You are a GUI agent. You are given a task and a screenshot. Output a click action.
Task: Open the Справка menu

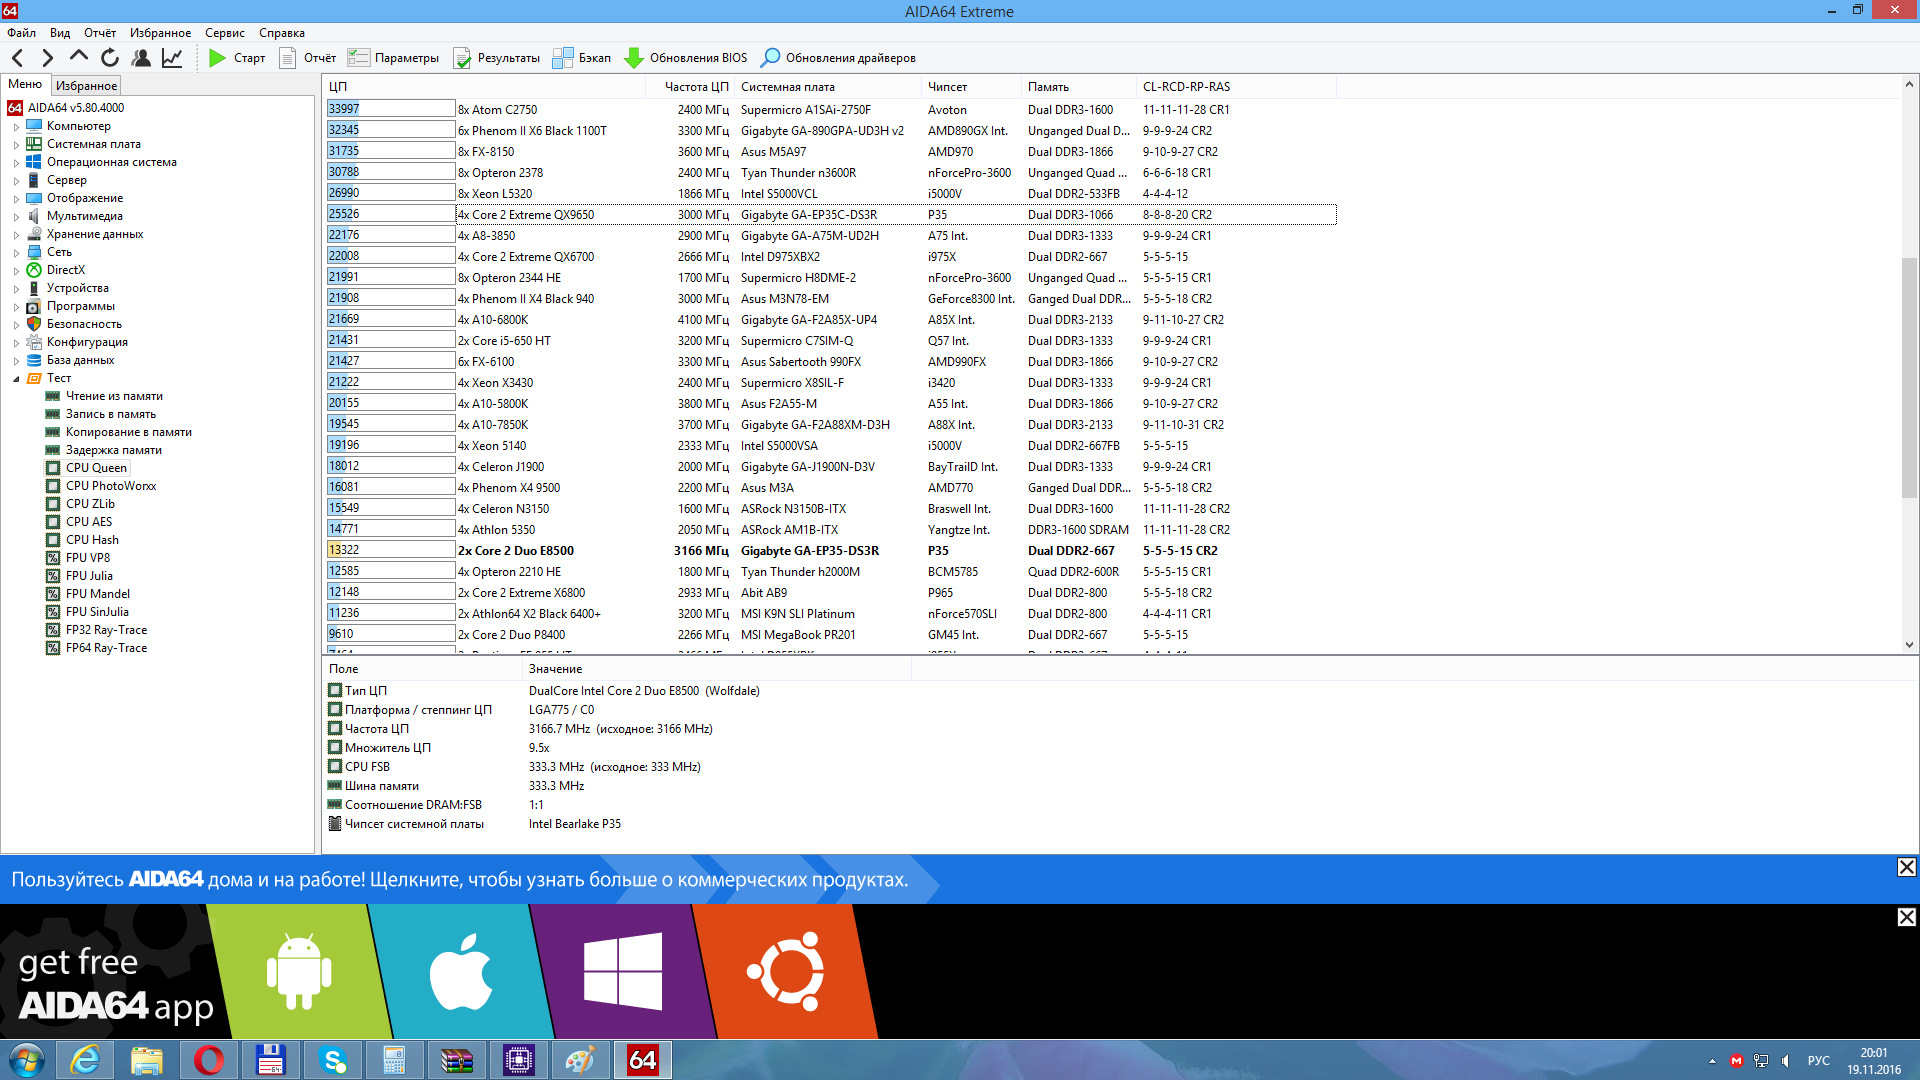[x=282, y=33]
